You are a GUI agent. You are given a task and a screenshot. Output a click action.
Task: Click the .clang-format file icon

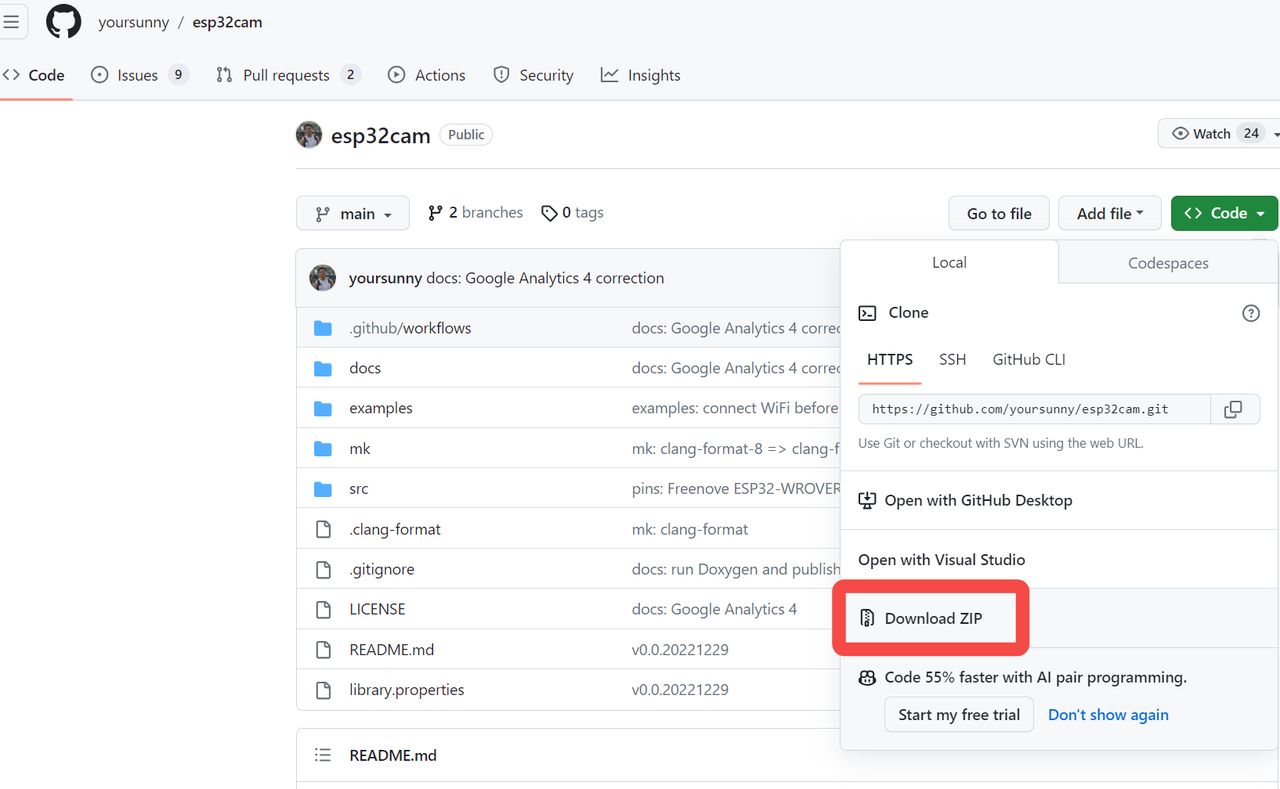323,529
